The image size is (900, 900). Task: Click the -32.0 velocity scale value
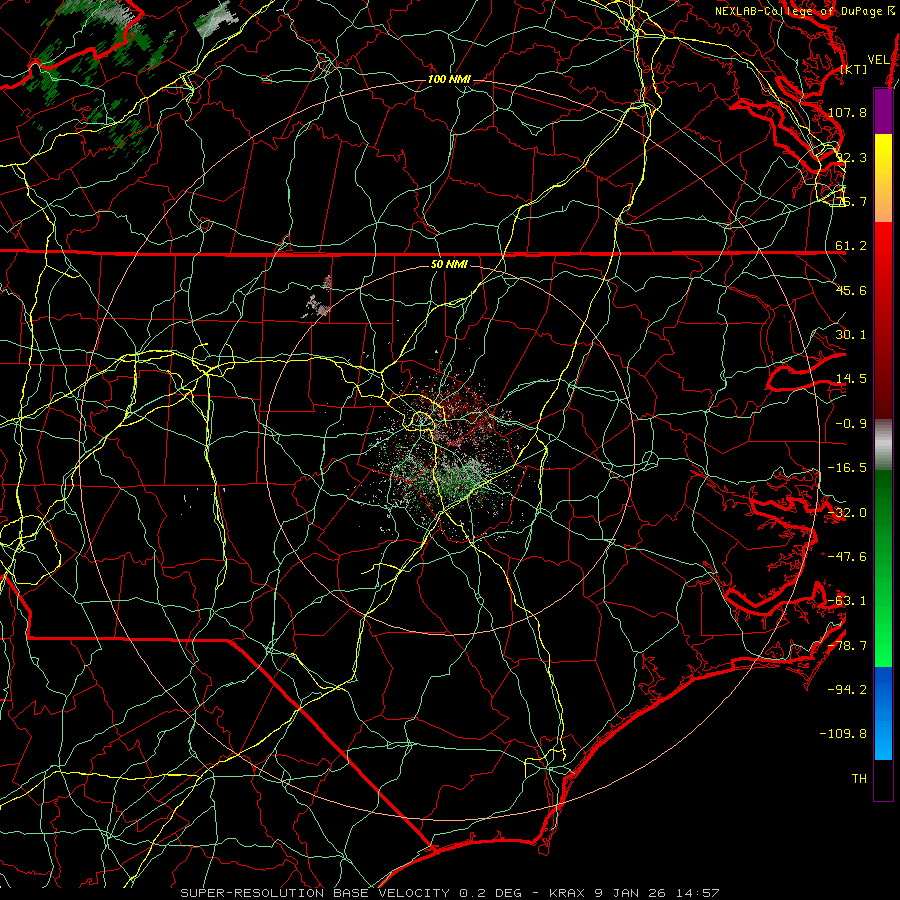pos(847,513)
